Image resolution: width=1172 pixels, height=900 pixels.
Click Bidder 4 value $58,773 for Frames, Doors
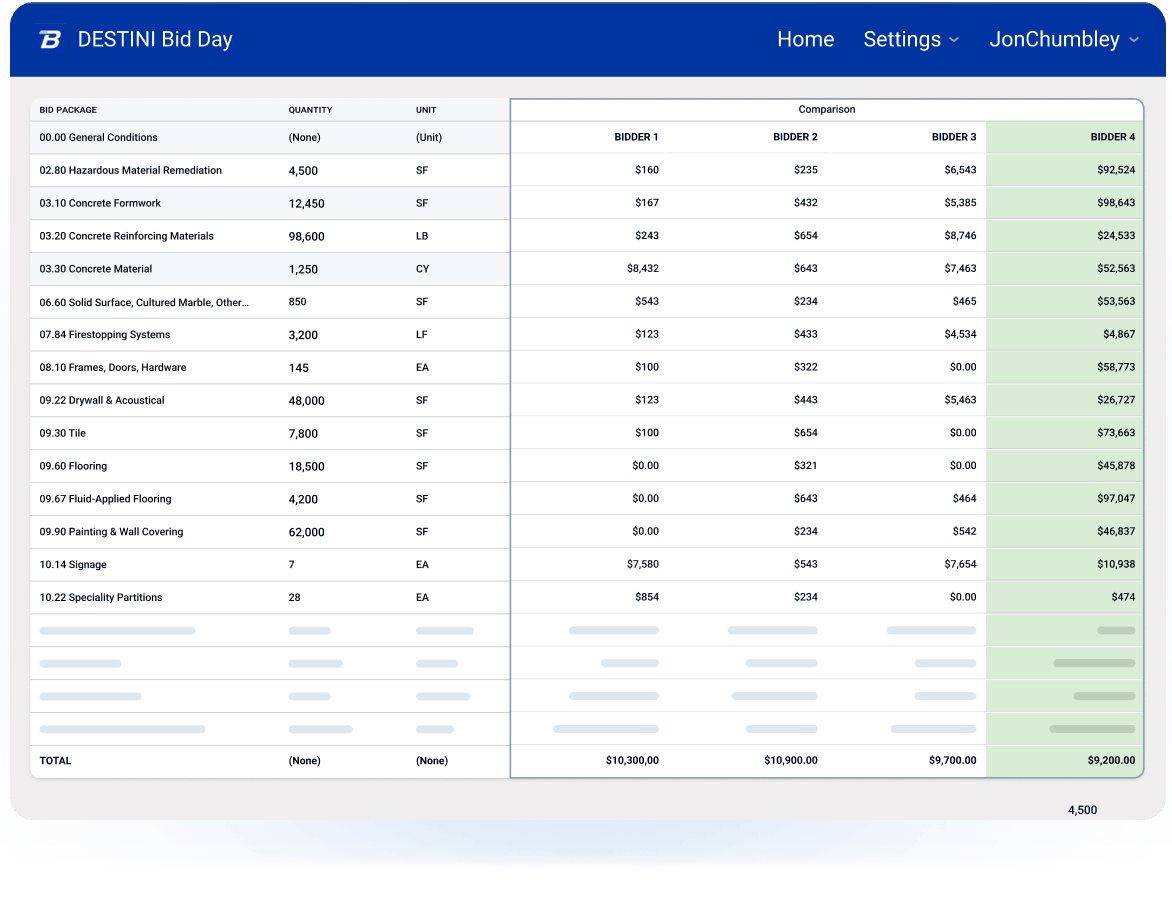click(1116, 367)
